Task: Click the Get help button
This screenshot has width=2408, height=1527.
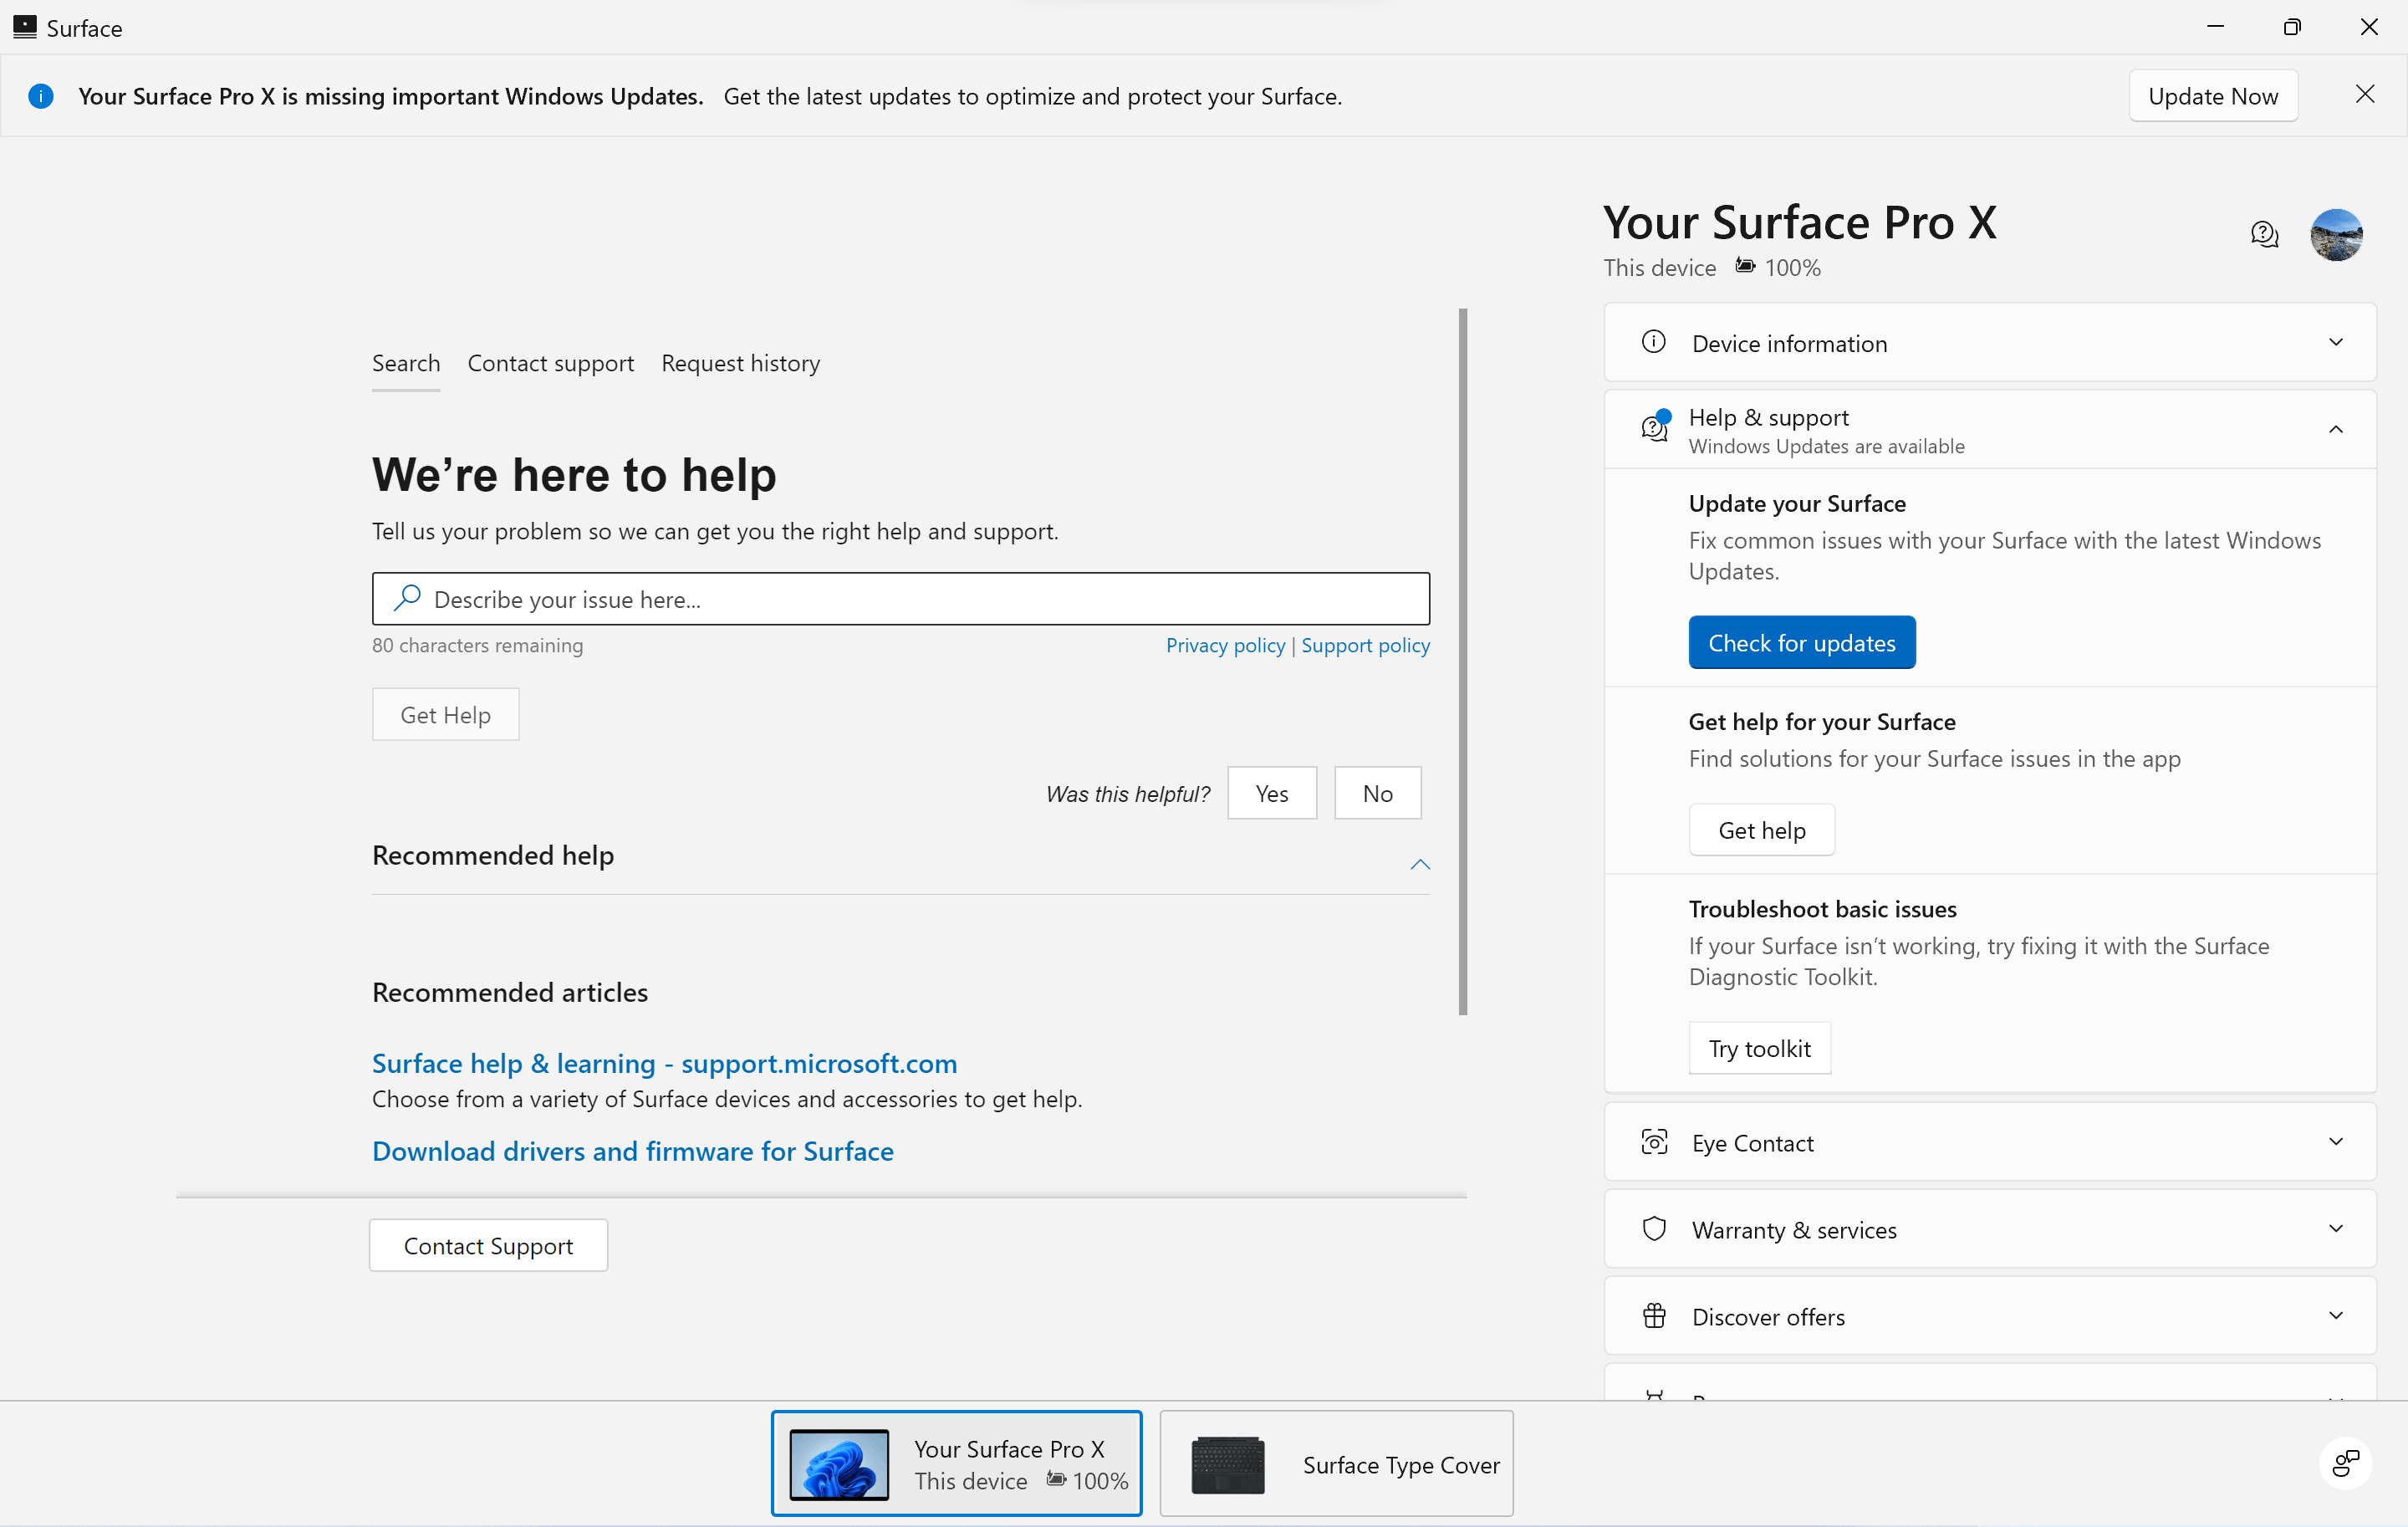Action: (x=1760, y=830)
